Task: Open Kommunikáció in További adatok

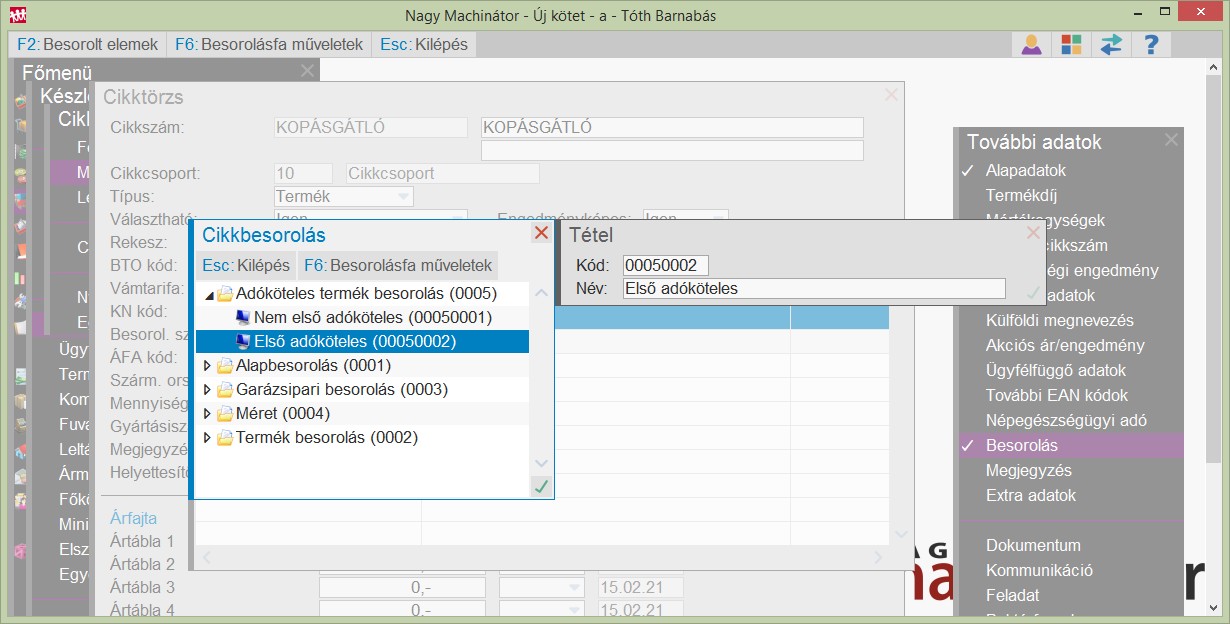Action: [1039, 571]
